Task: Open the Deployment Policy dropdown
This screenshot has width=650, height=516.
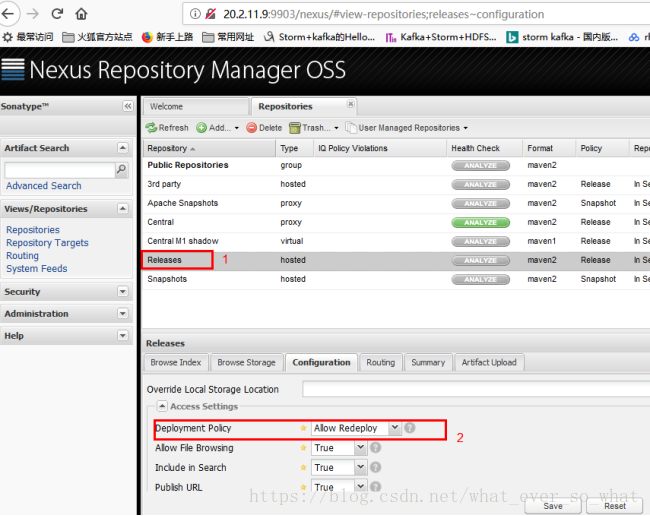Action: pos(395,428)
